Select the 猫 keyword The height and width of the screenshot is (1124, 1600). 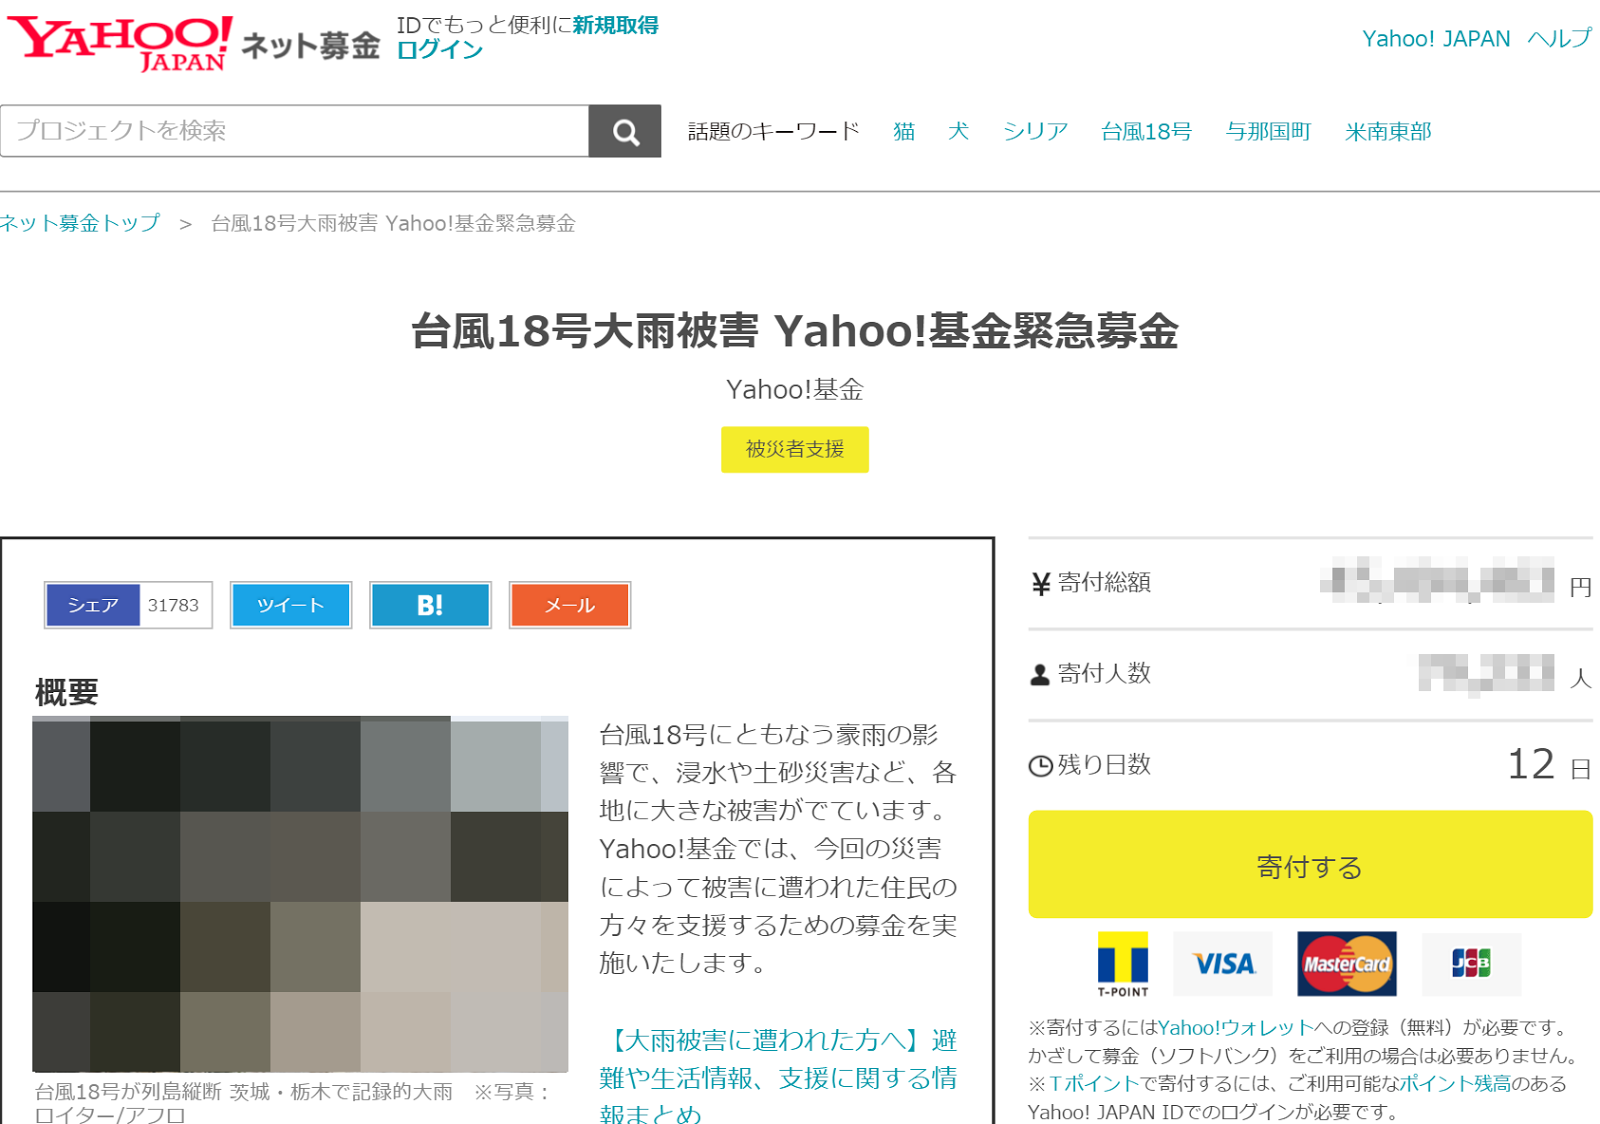click(x=904, y=131)
